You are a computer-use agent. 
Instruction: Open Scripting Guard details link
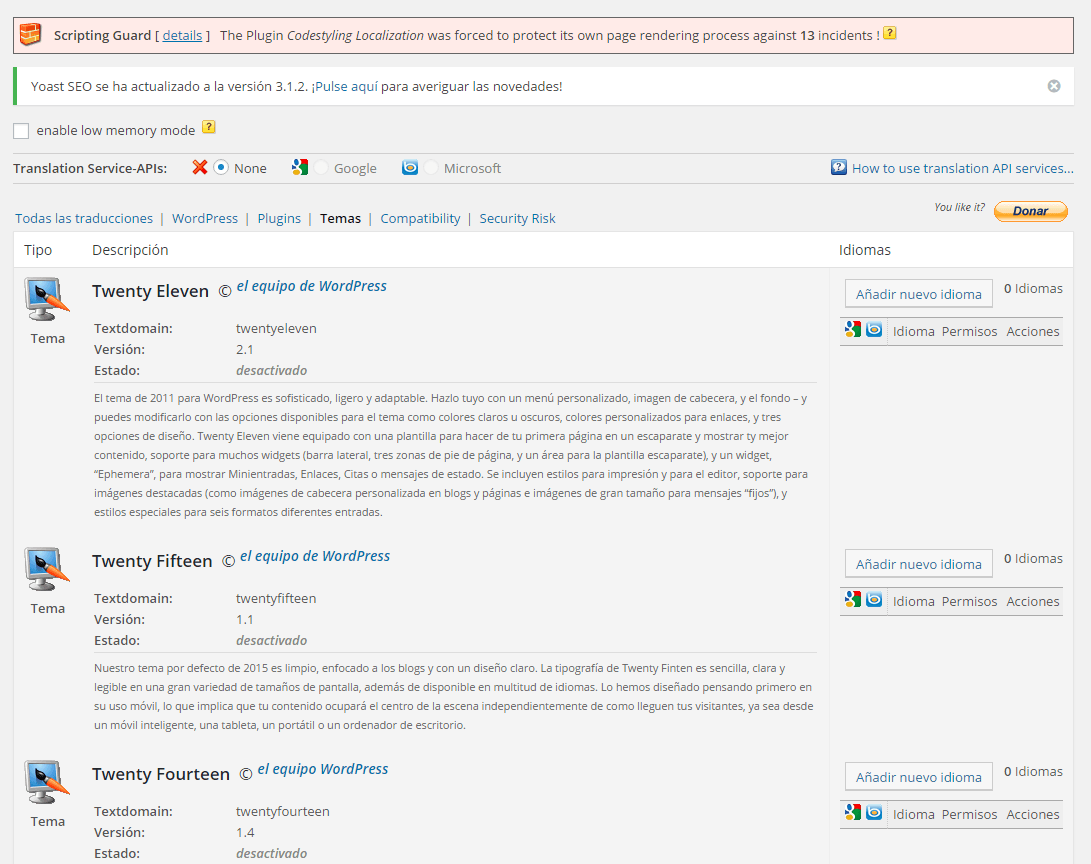pyautogui.click(x=182, y=35)
